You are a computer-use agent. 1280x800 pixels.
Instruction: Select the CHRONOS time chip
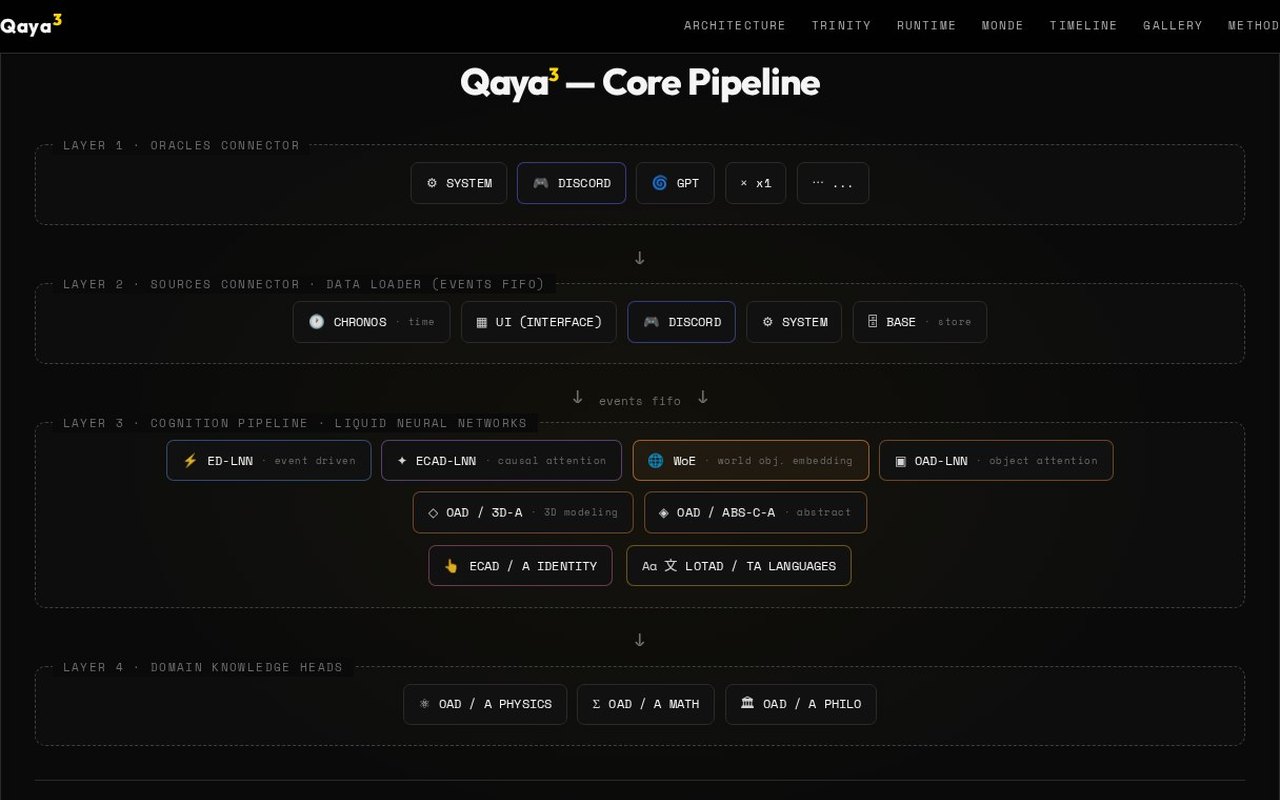[x=371, y=322]
